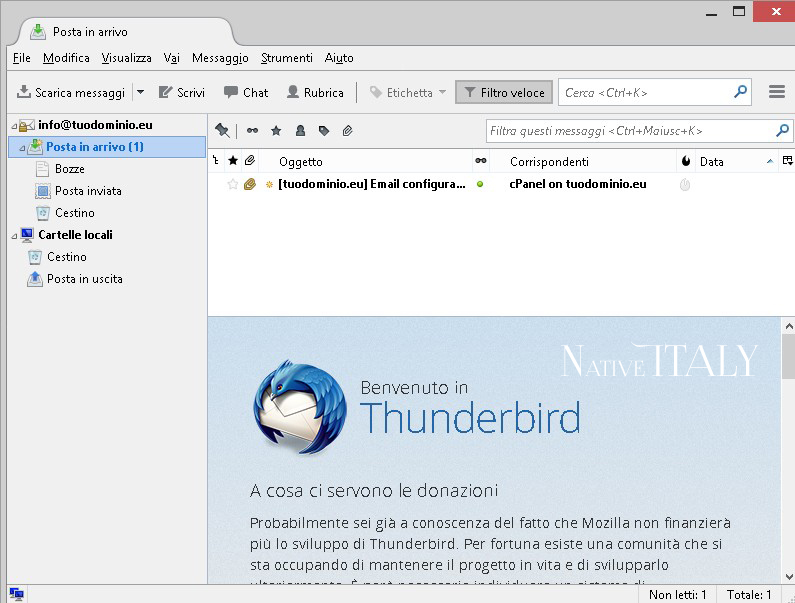Open the Vai menu
The image size is (795, 603).
pos(171,58)
